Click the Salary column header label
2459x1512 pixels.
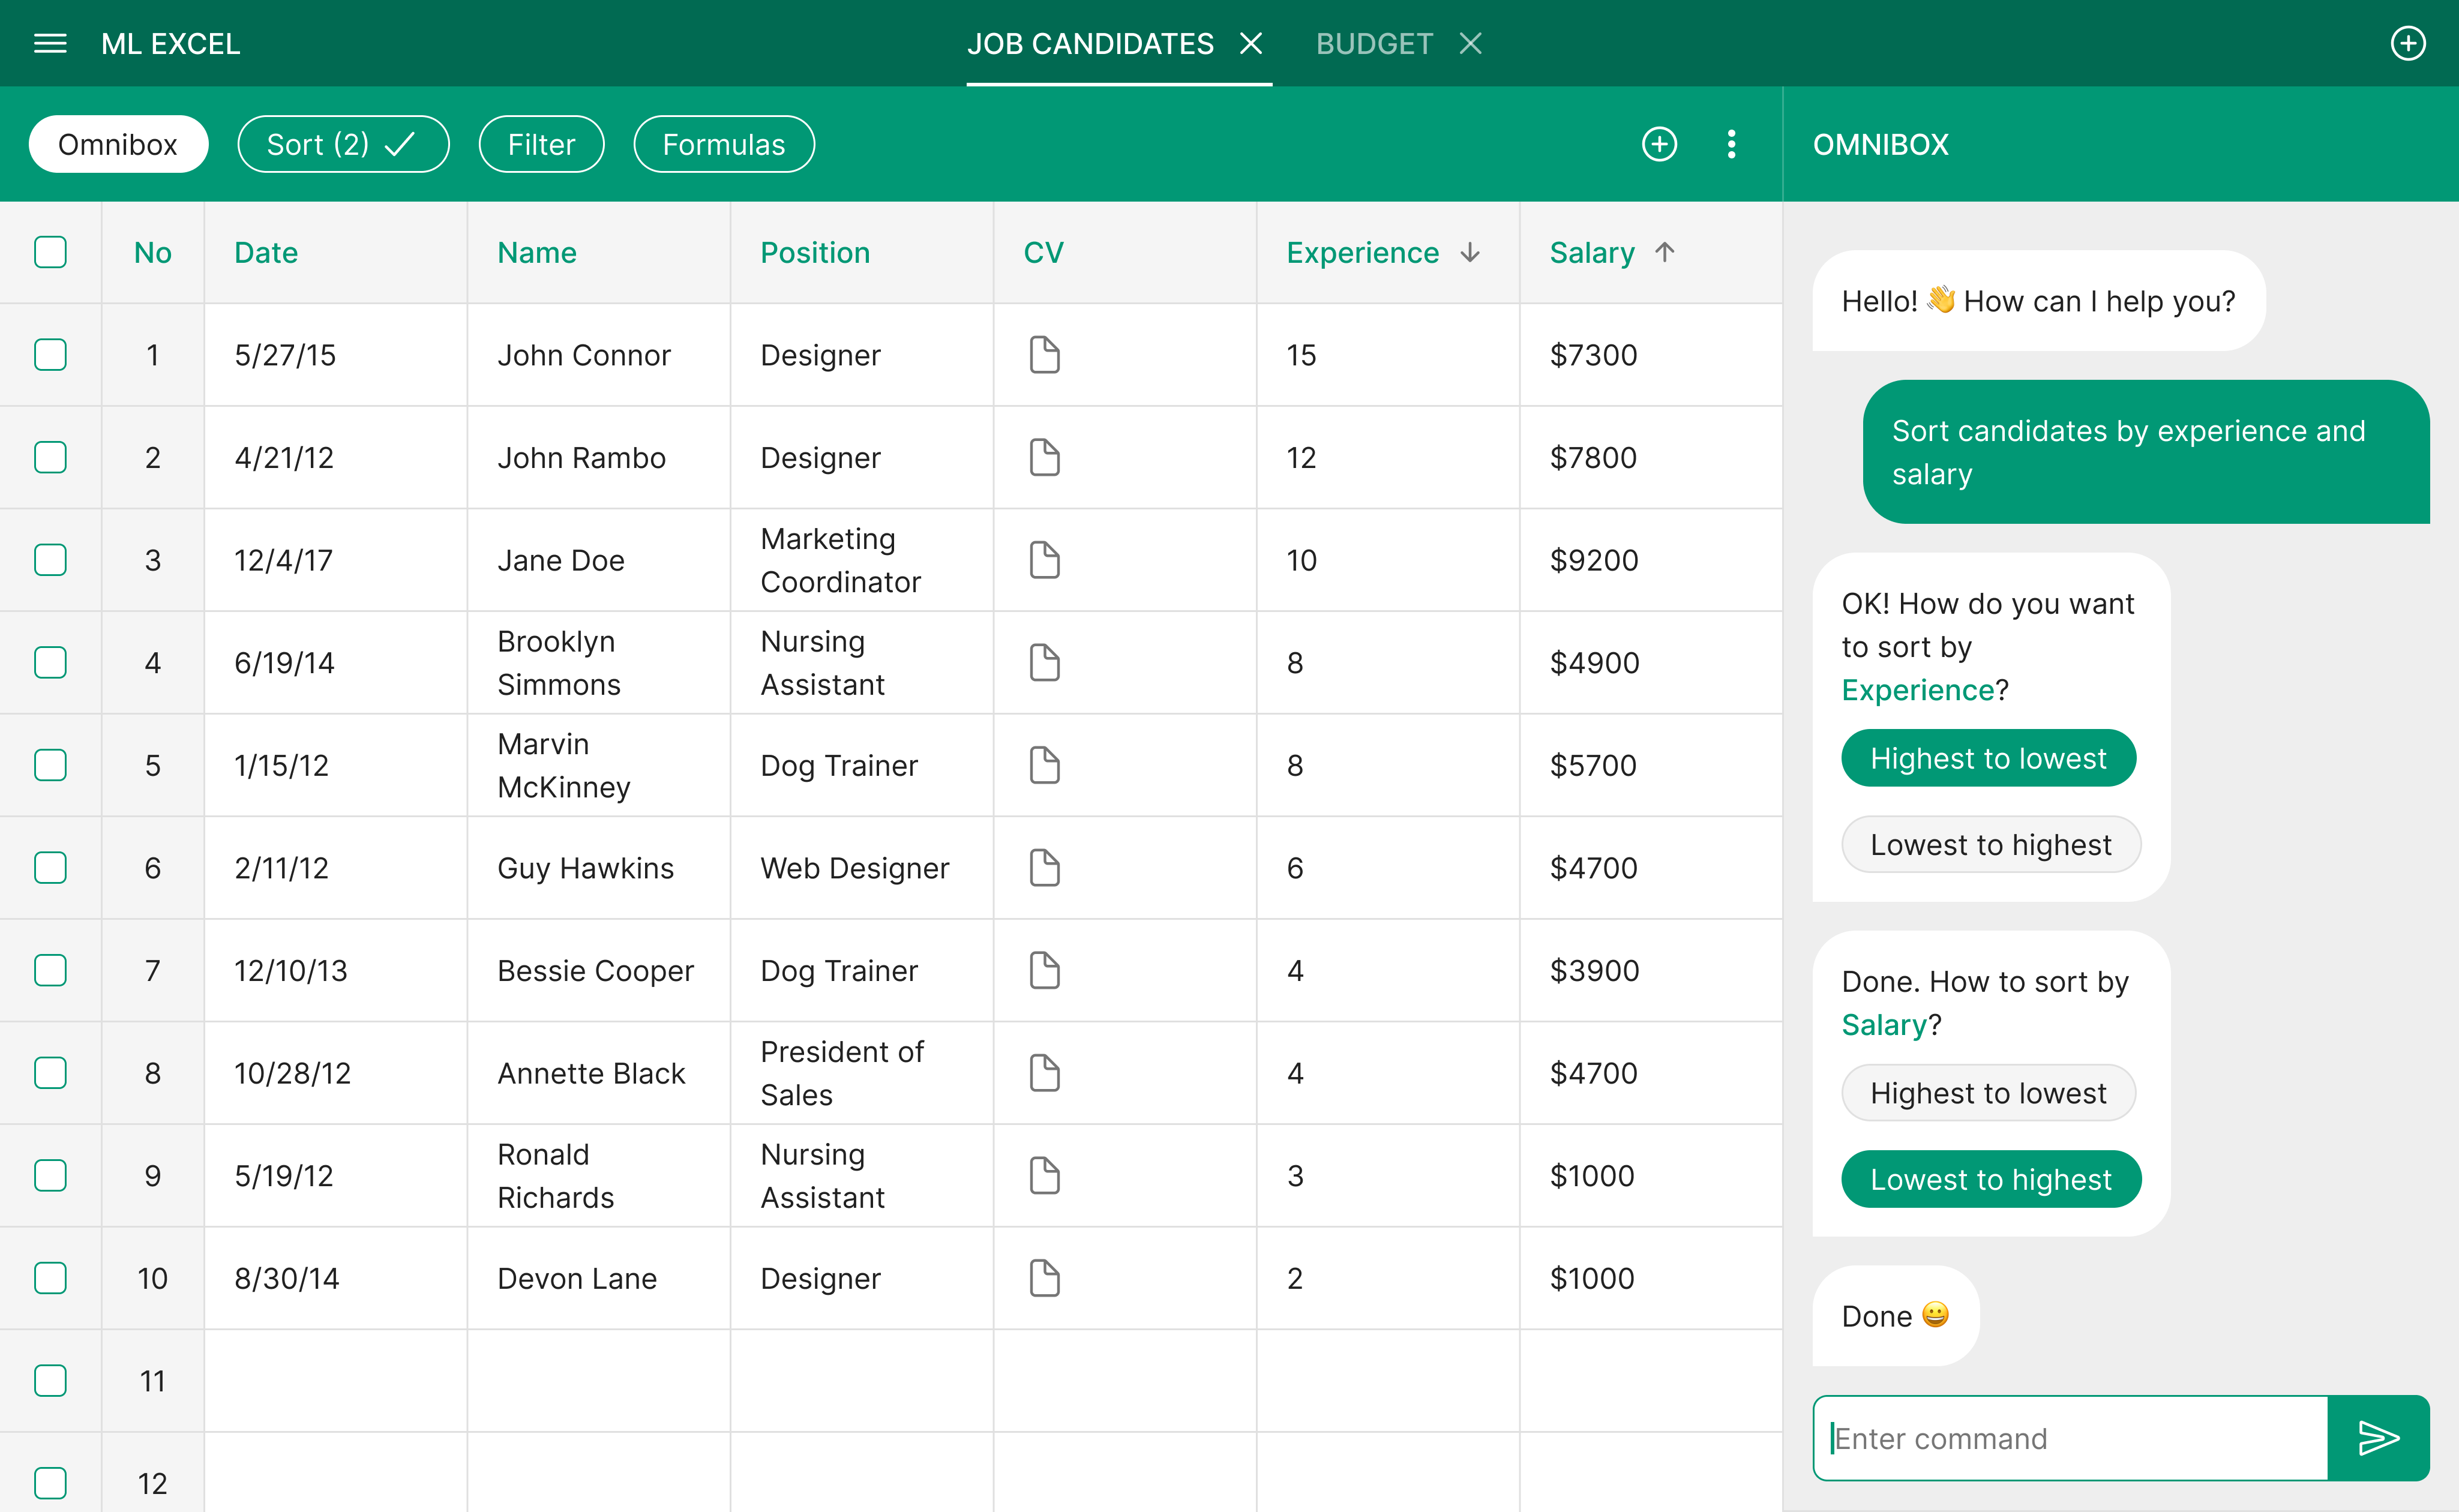point(1592,252)
